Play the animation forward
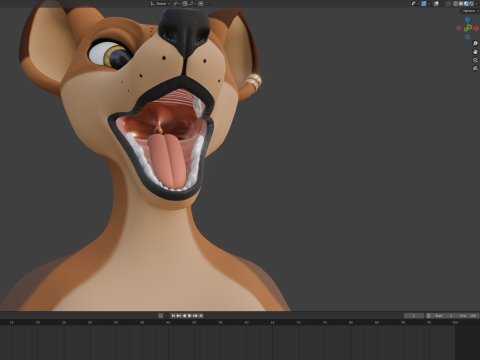Viewport: 480px width, 360px height. coord(190,316)
